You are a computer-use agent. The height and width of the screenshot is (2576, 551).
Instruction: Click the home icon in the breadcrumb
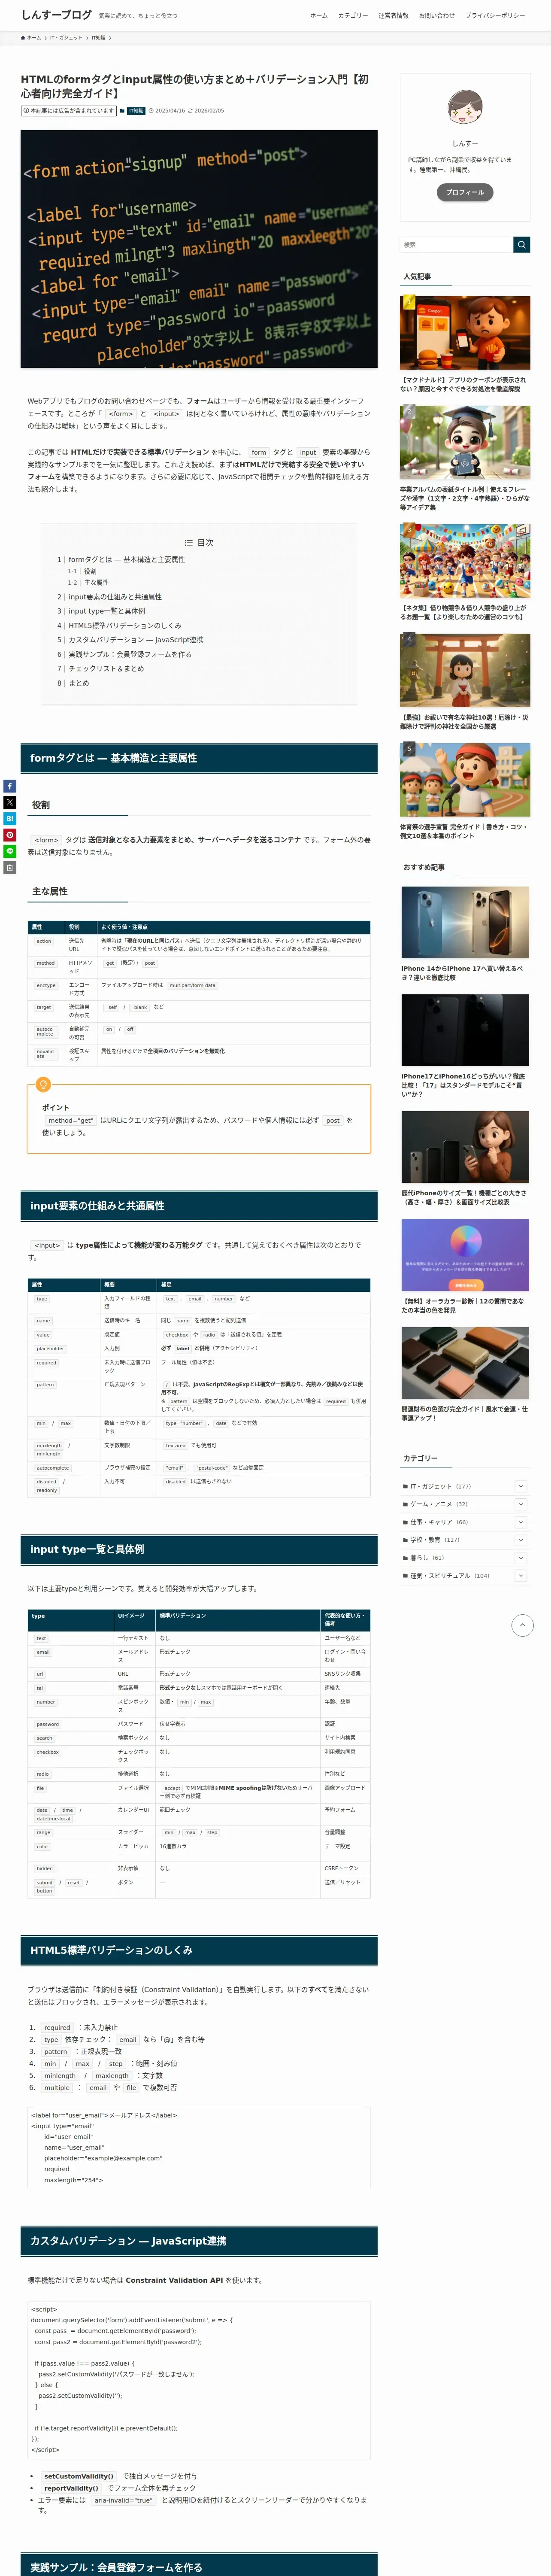23,38
